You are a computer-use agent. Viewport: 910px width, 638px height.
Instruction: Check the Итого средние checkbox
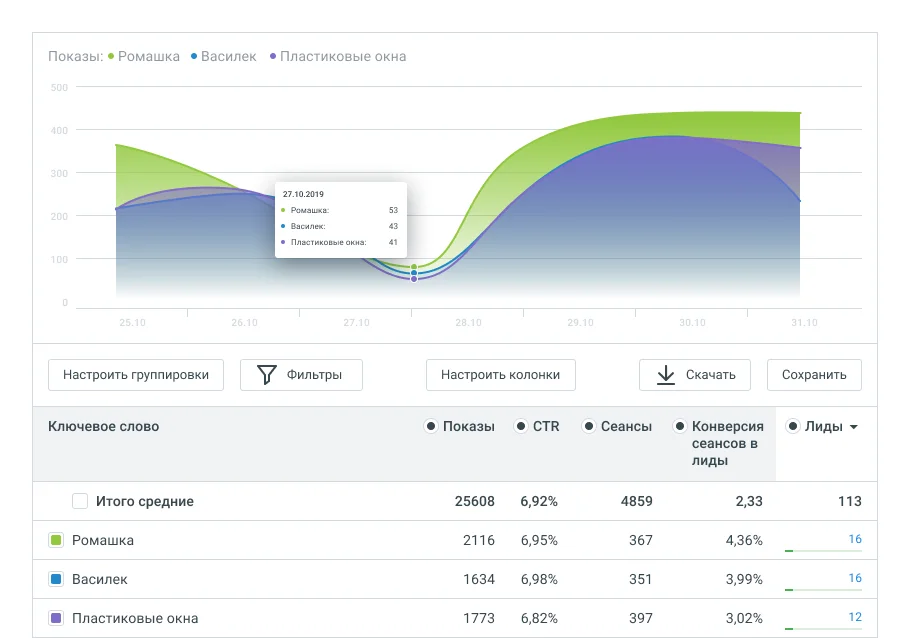[80, 501]
